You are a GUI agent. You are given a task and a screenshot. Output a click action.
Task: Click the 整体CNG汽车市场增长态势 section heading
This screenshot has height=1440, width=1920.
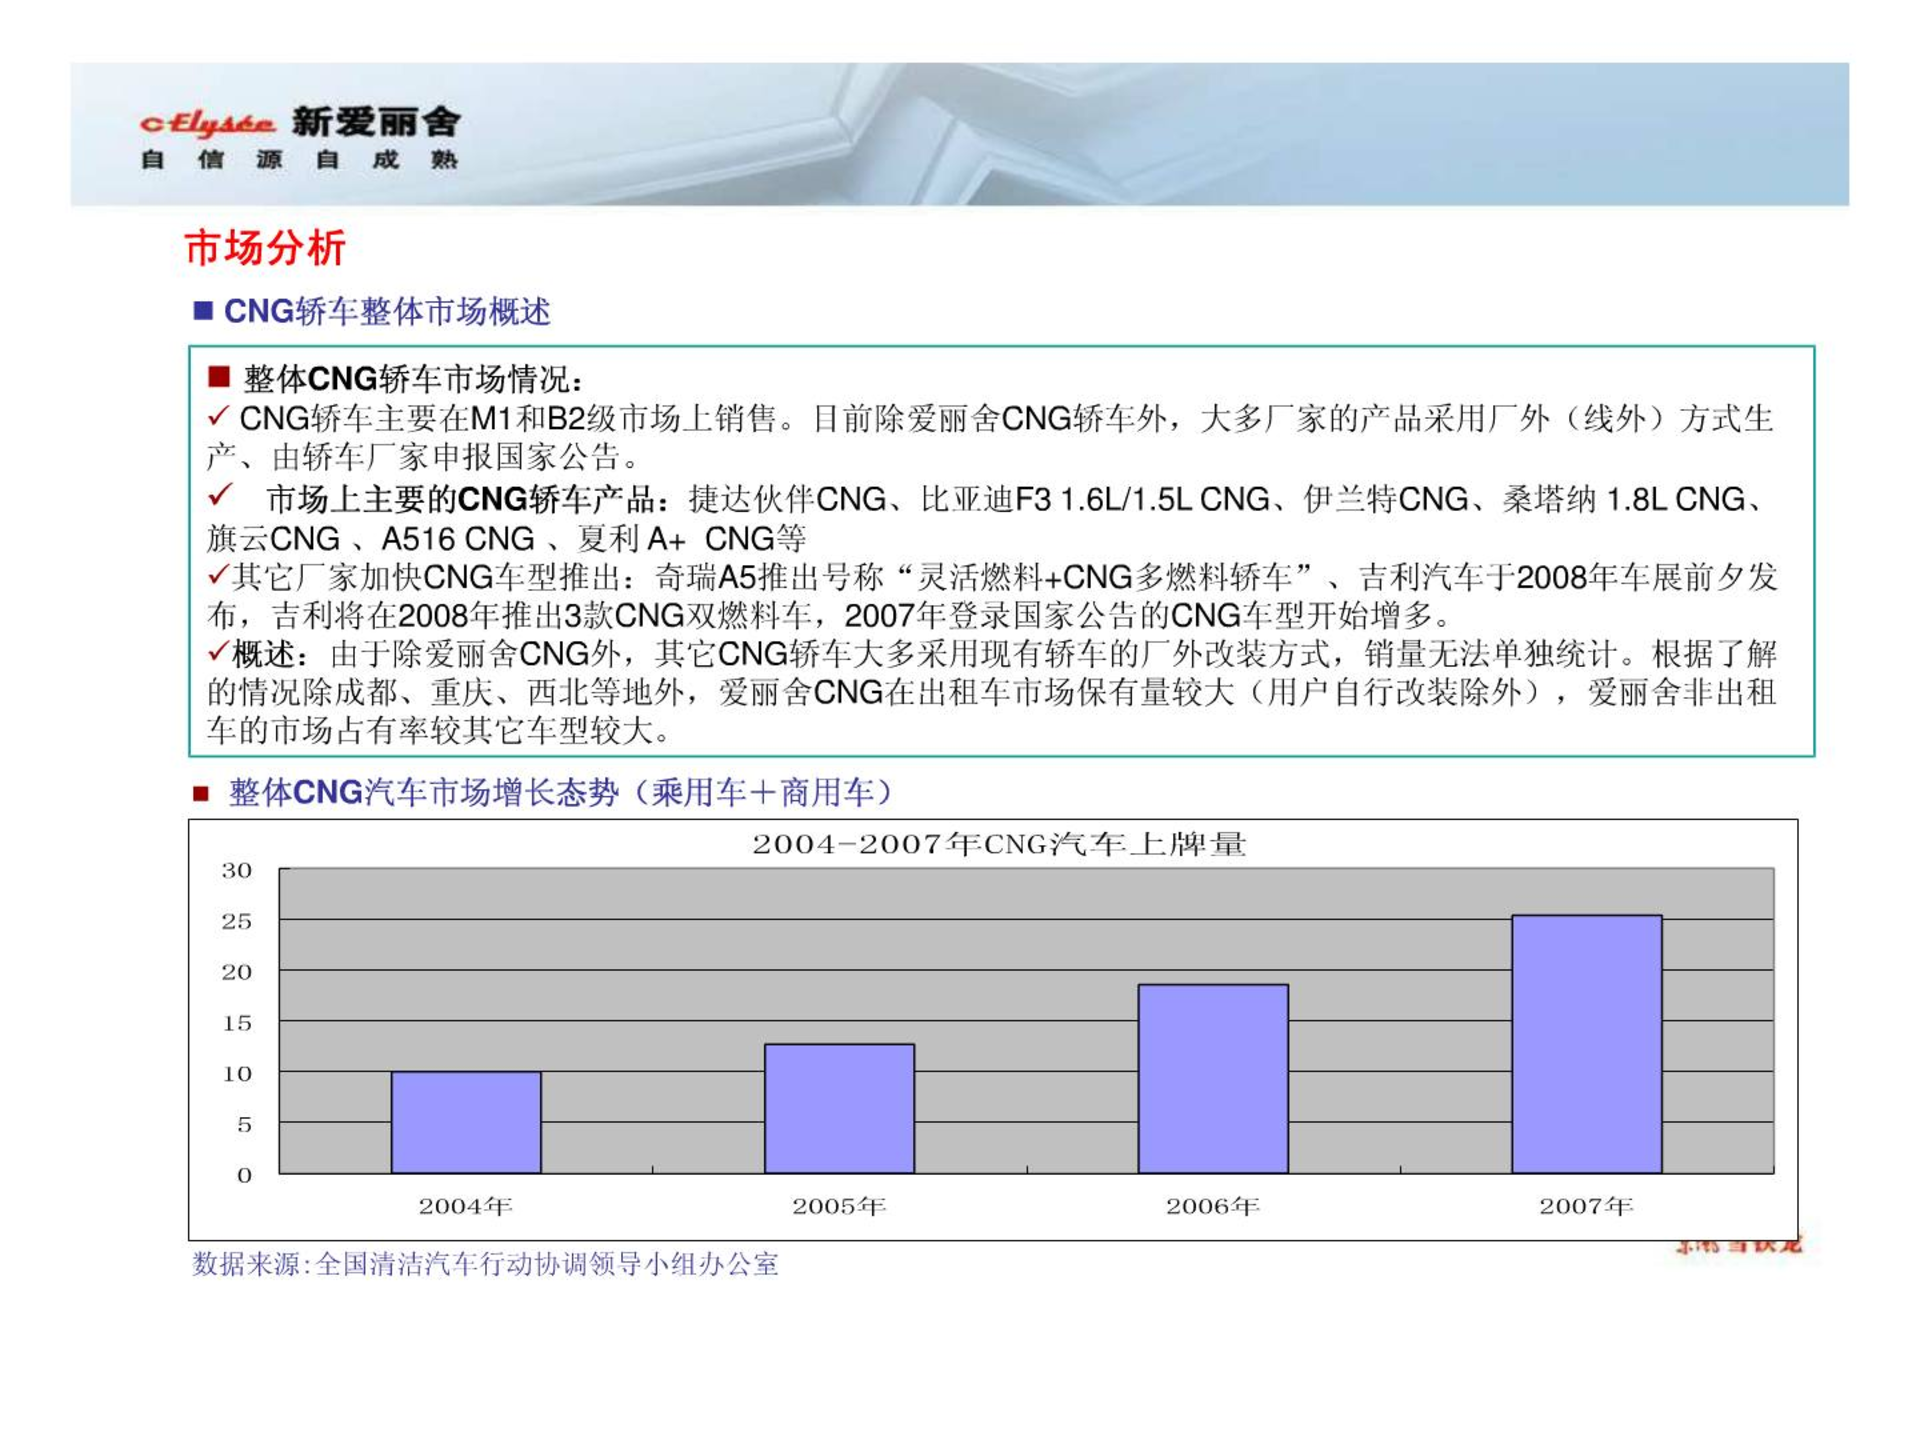(x=561, y=792)
